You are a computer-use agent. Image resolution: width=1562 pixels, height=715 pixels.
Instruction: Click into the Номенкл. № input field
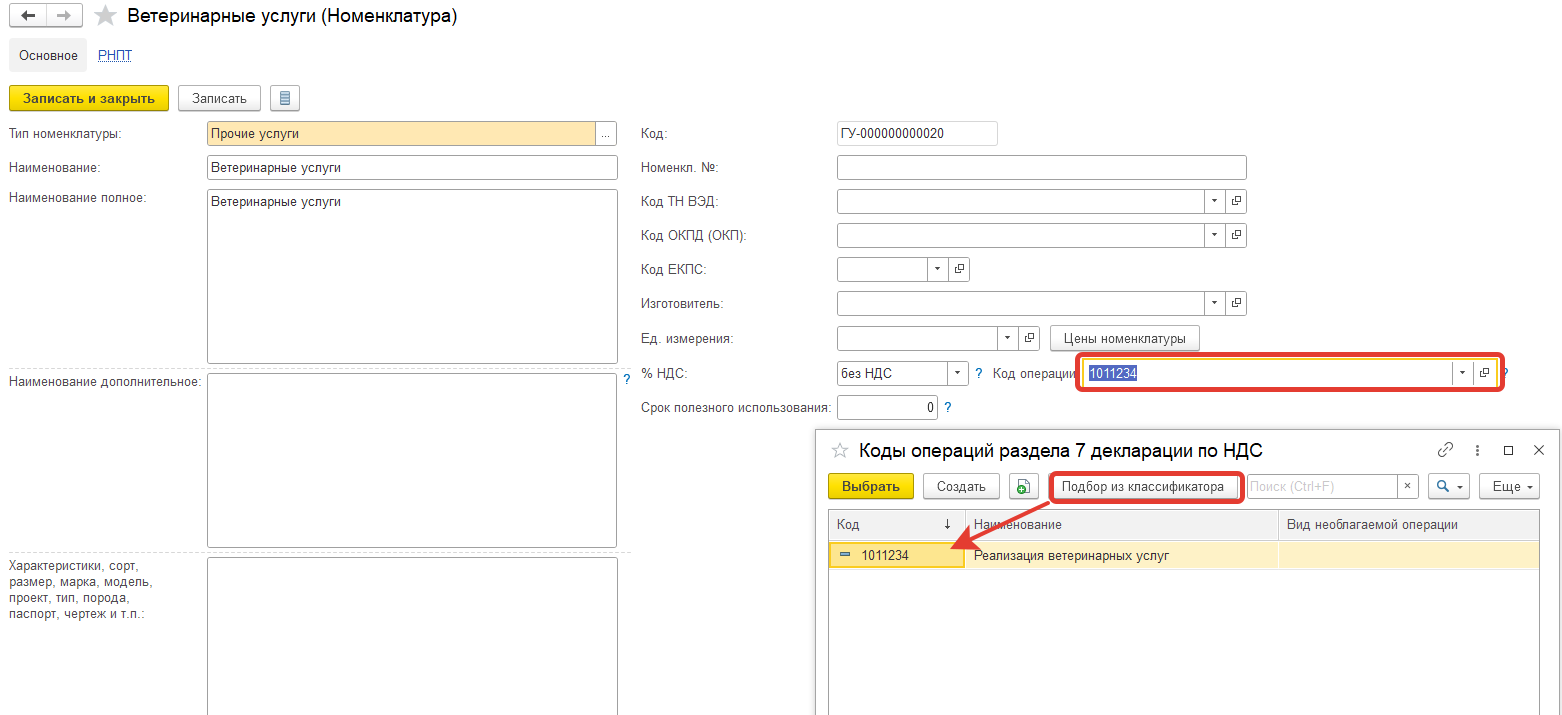tap(1041, 167)
